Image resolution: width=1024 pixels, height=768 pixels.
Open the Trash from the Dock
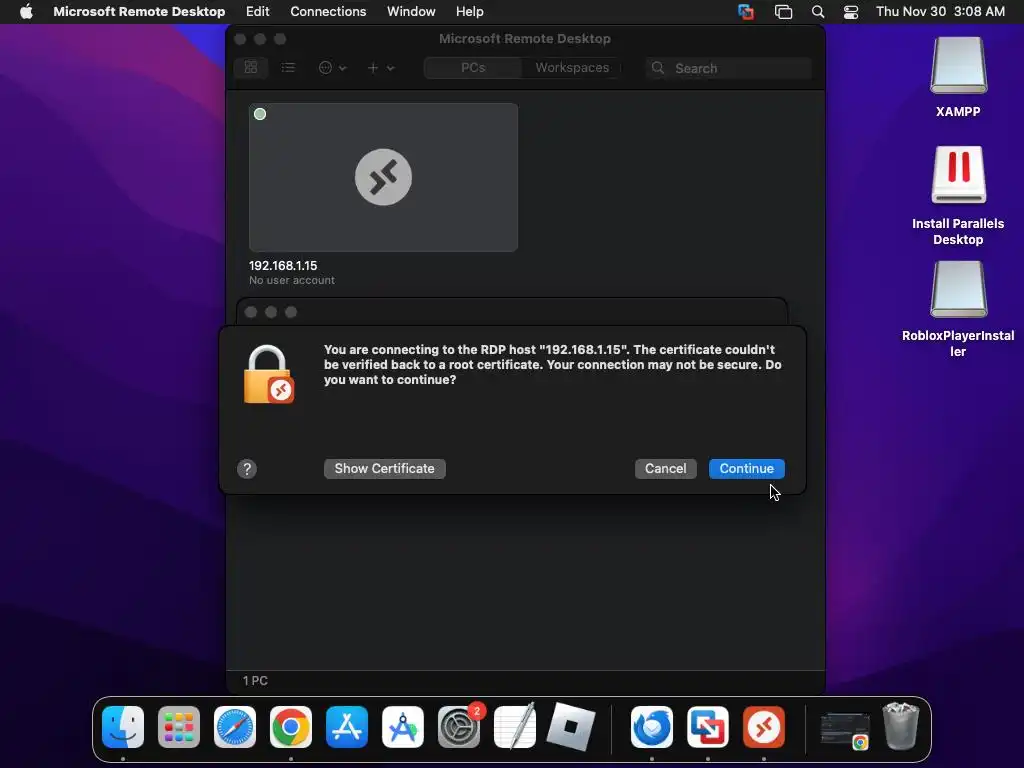pos(901,726)
